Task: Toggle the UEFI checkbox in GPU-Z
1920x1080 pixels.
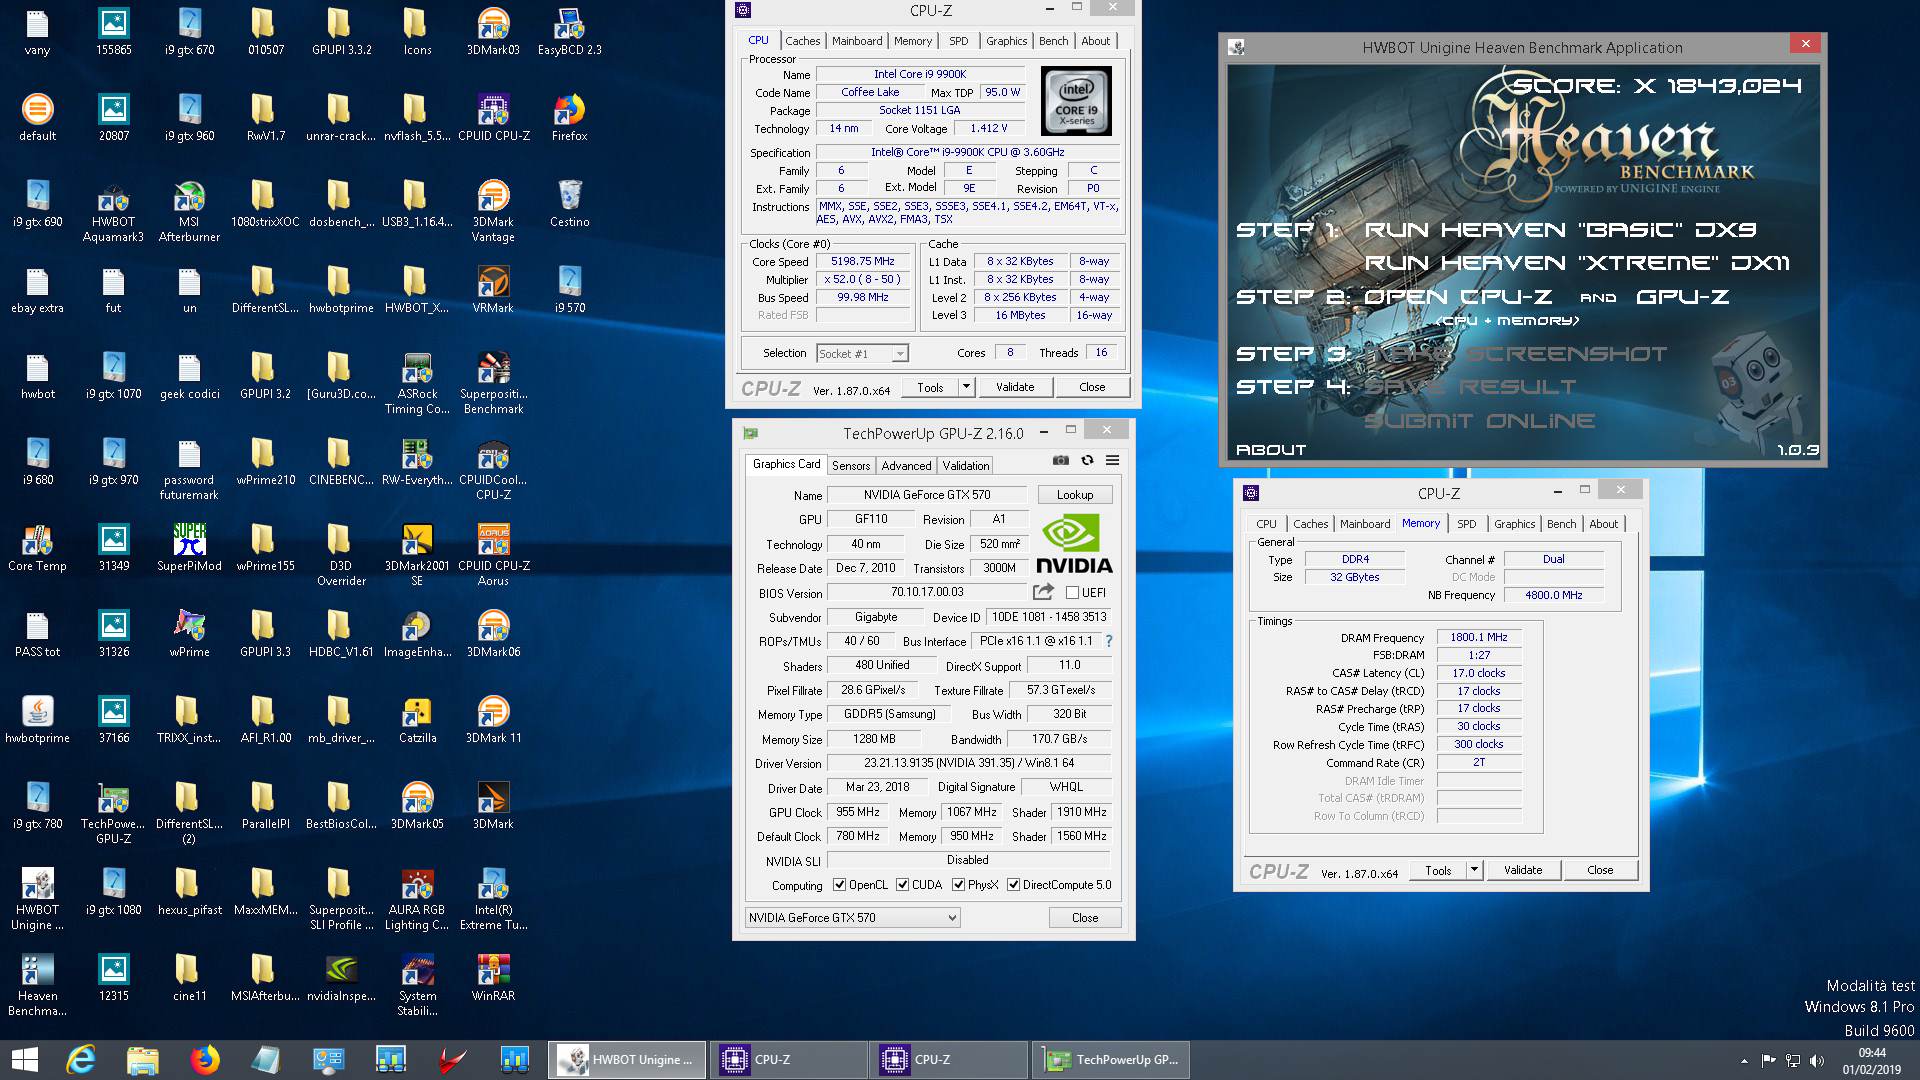Action: click(1072, 592)
